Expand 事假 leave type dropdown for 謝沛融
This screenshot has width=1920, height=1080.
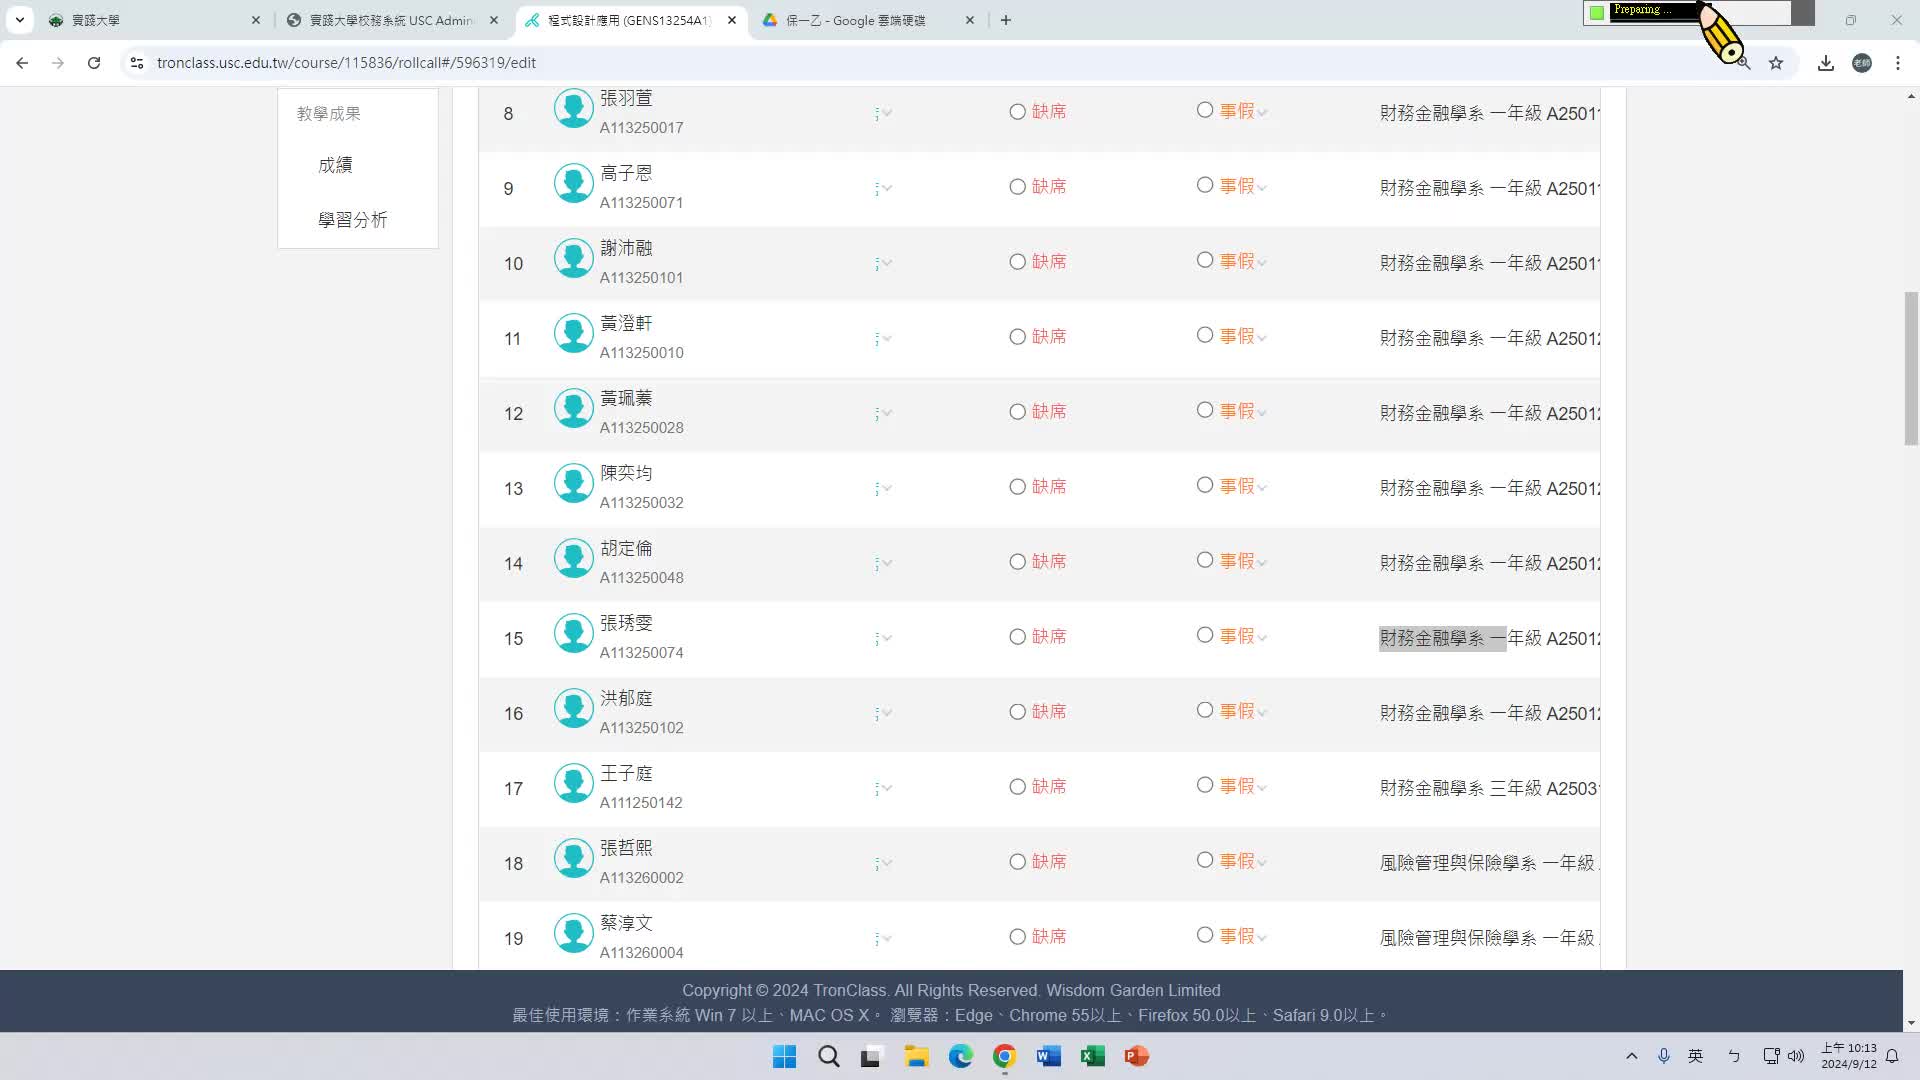(x=1262, y=263)
